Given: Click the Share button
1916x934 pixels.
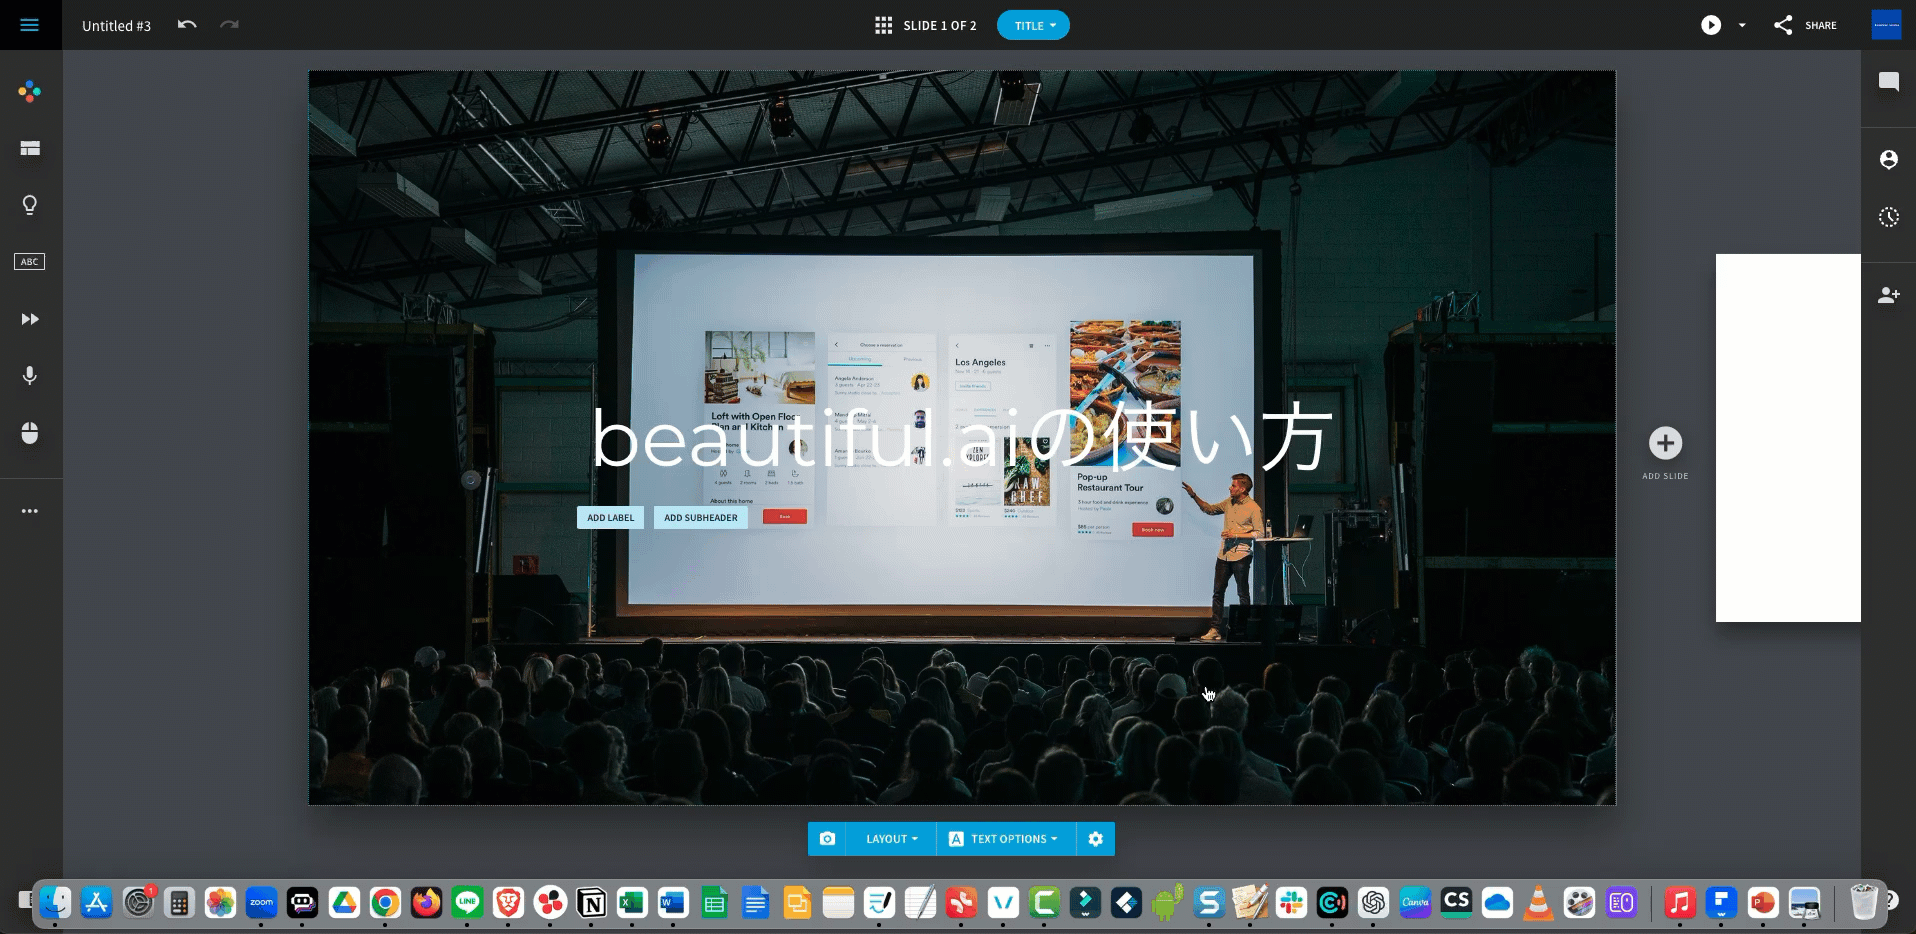Looking at the screenshot, I should [x=1806, y=25].
